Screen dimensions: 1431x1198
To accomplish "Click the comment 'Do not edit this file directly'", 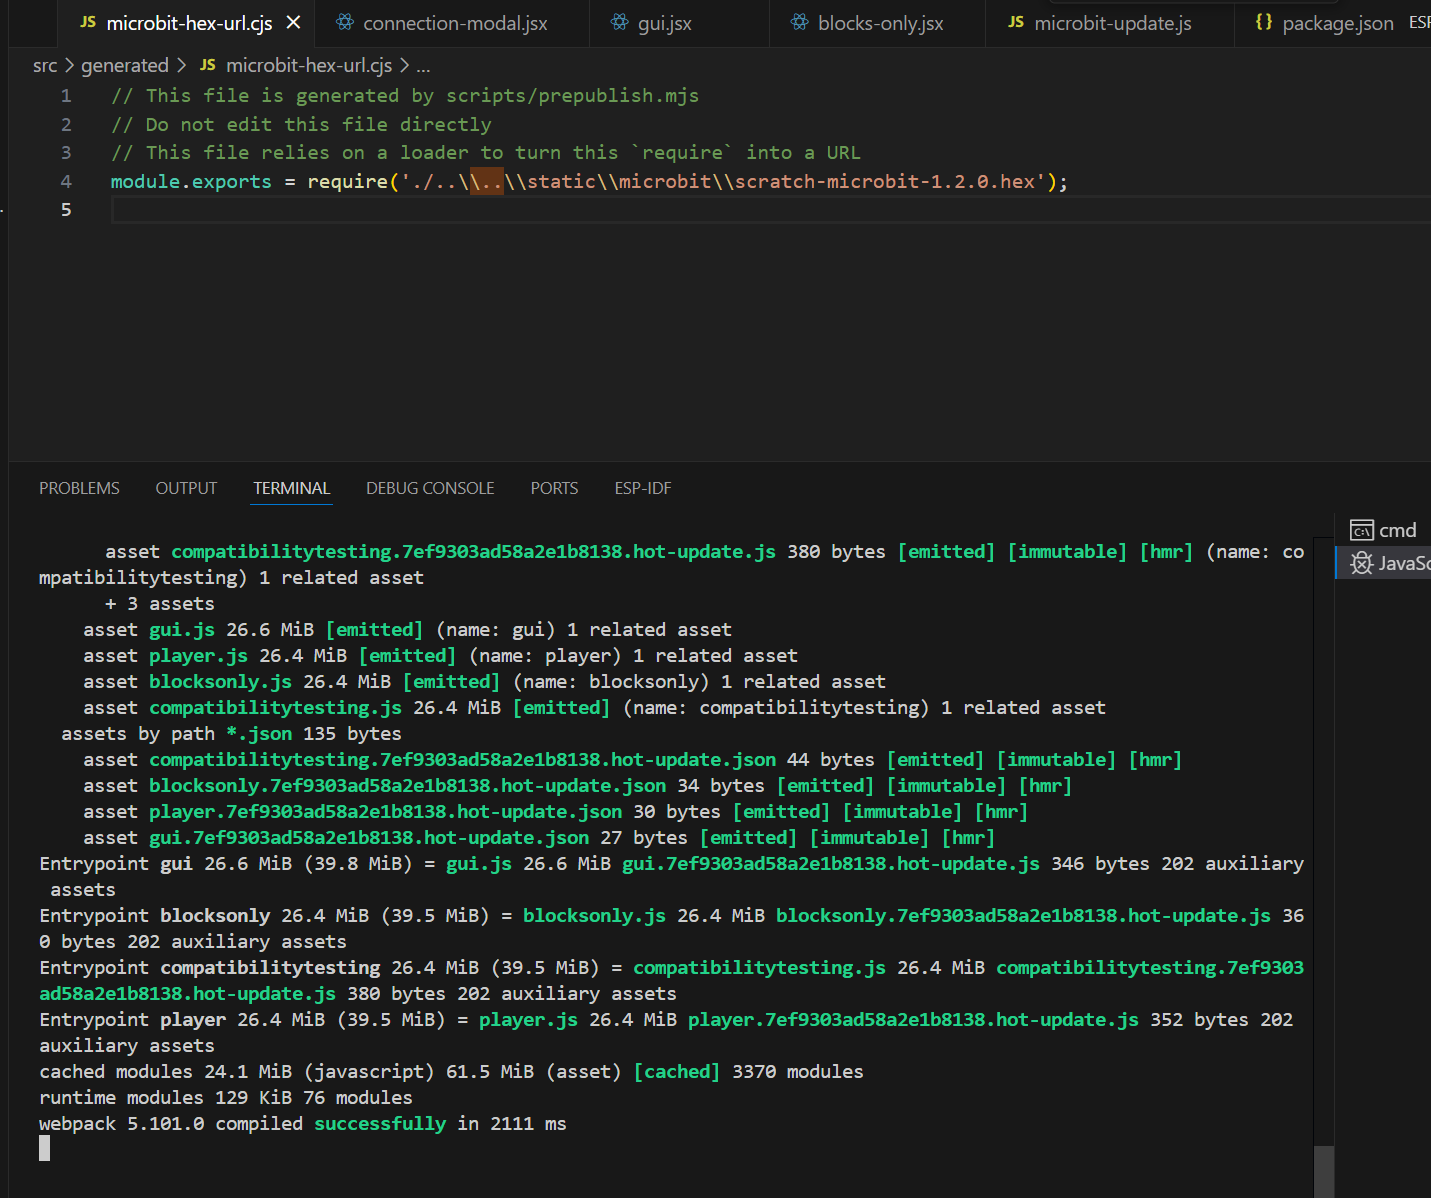I will point(318,125).
